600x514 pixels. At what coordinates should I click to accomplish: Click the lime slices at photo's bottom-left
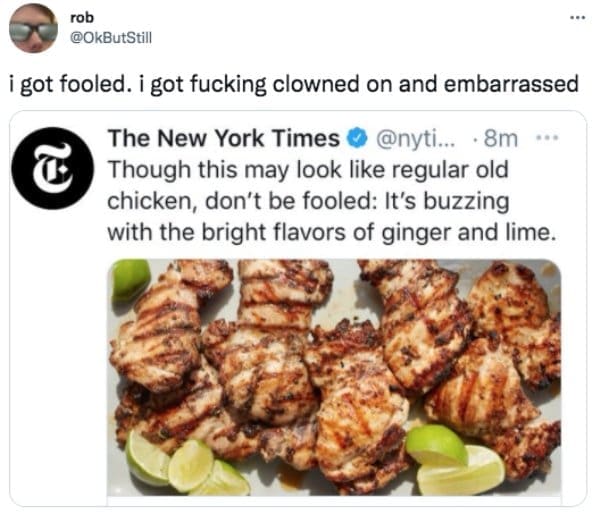pyautogui.click(x=185, y=467)
